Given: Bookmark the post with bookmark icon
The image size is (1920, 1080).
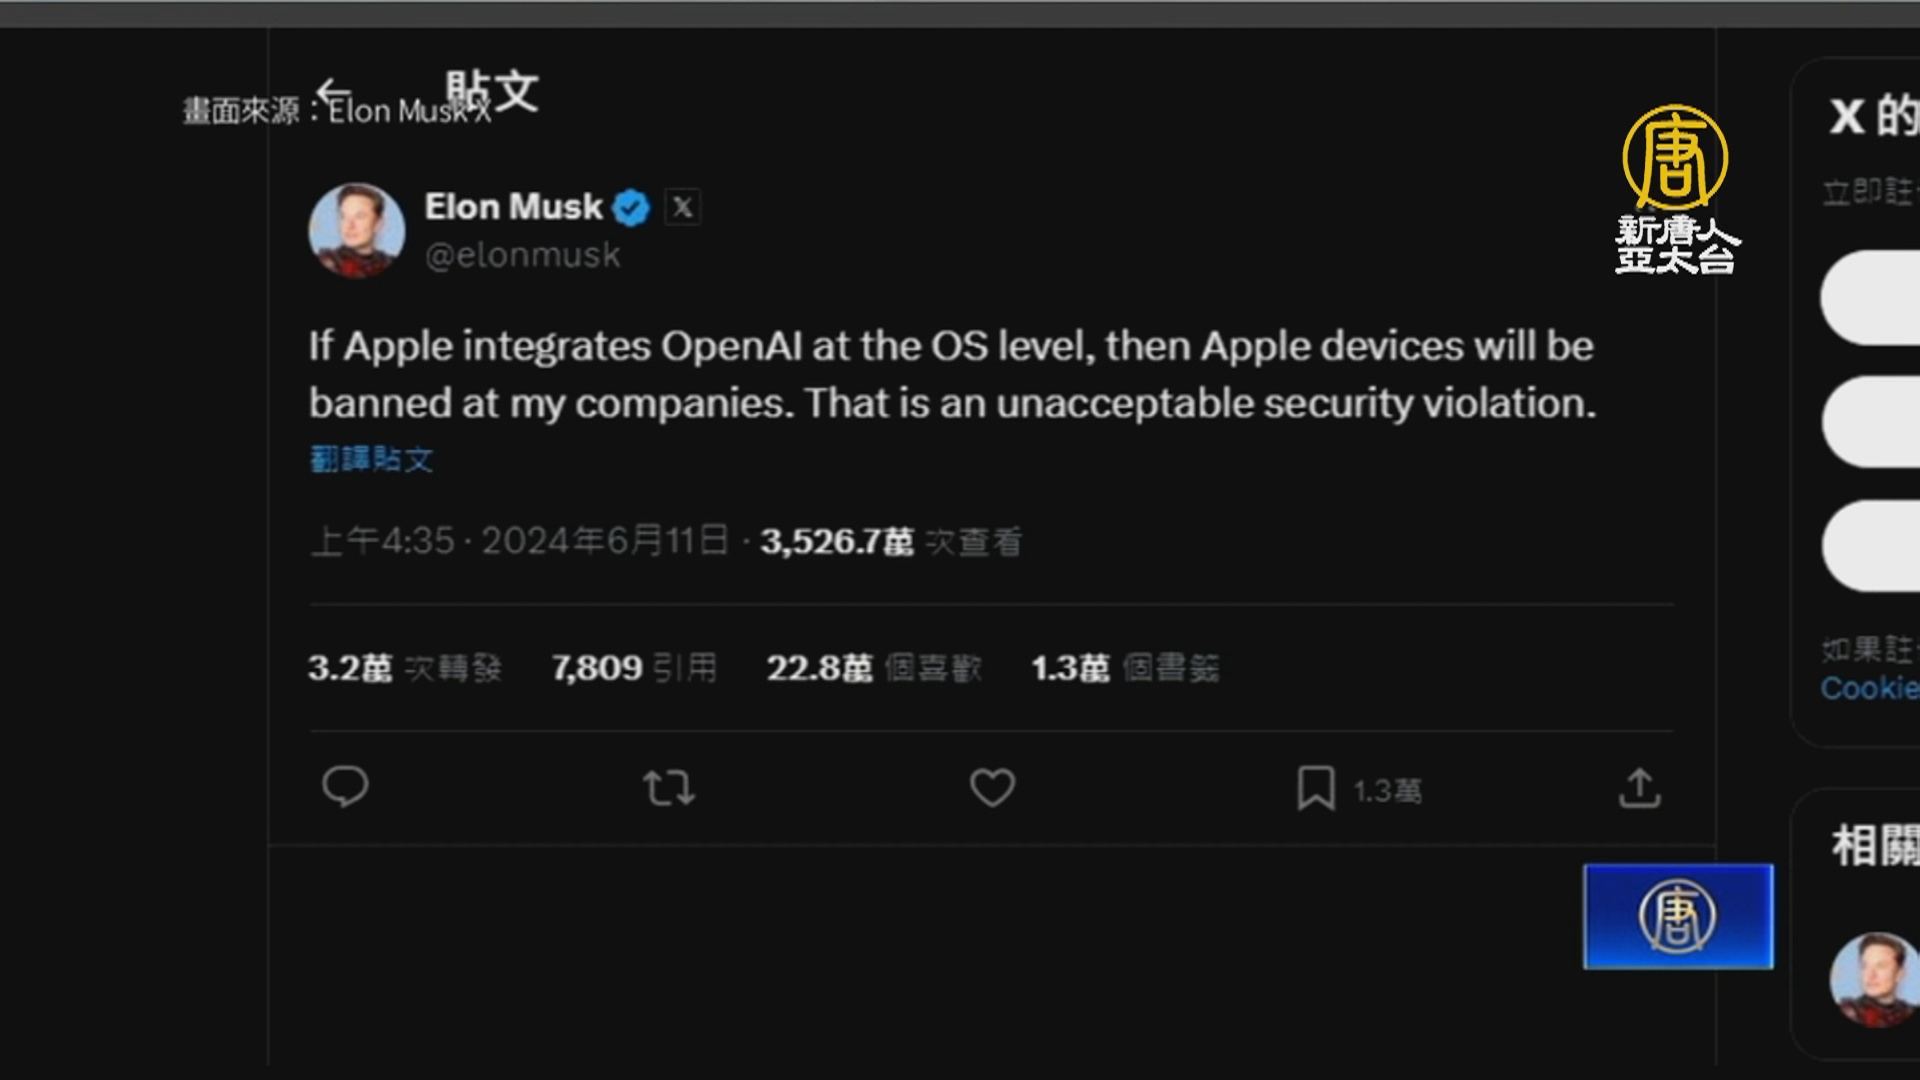Looking at the screenshot, I should 1316,788.
